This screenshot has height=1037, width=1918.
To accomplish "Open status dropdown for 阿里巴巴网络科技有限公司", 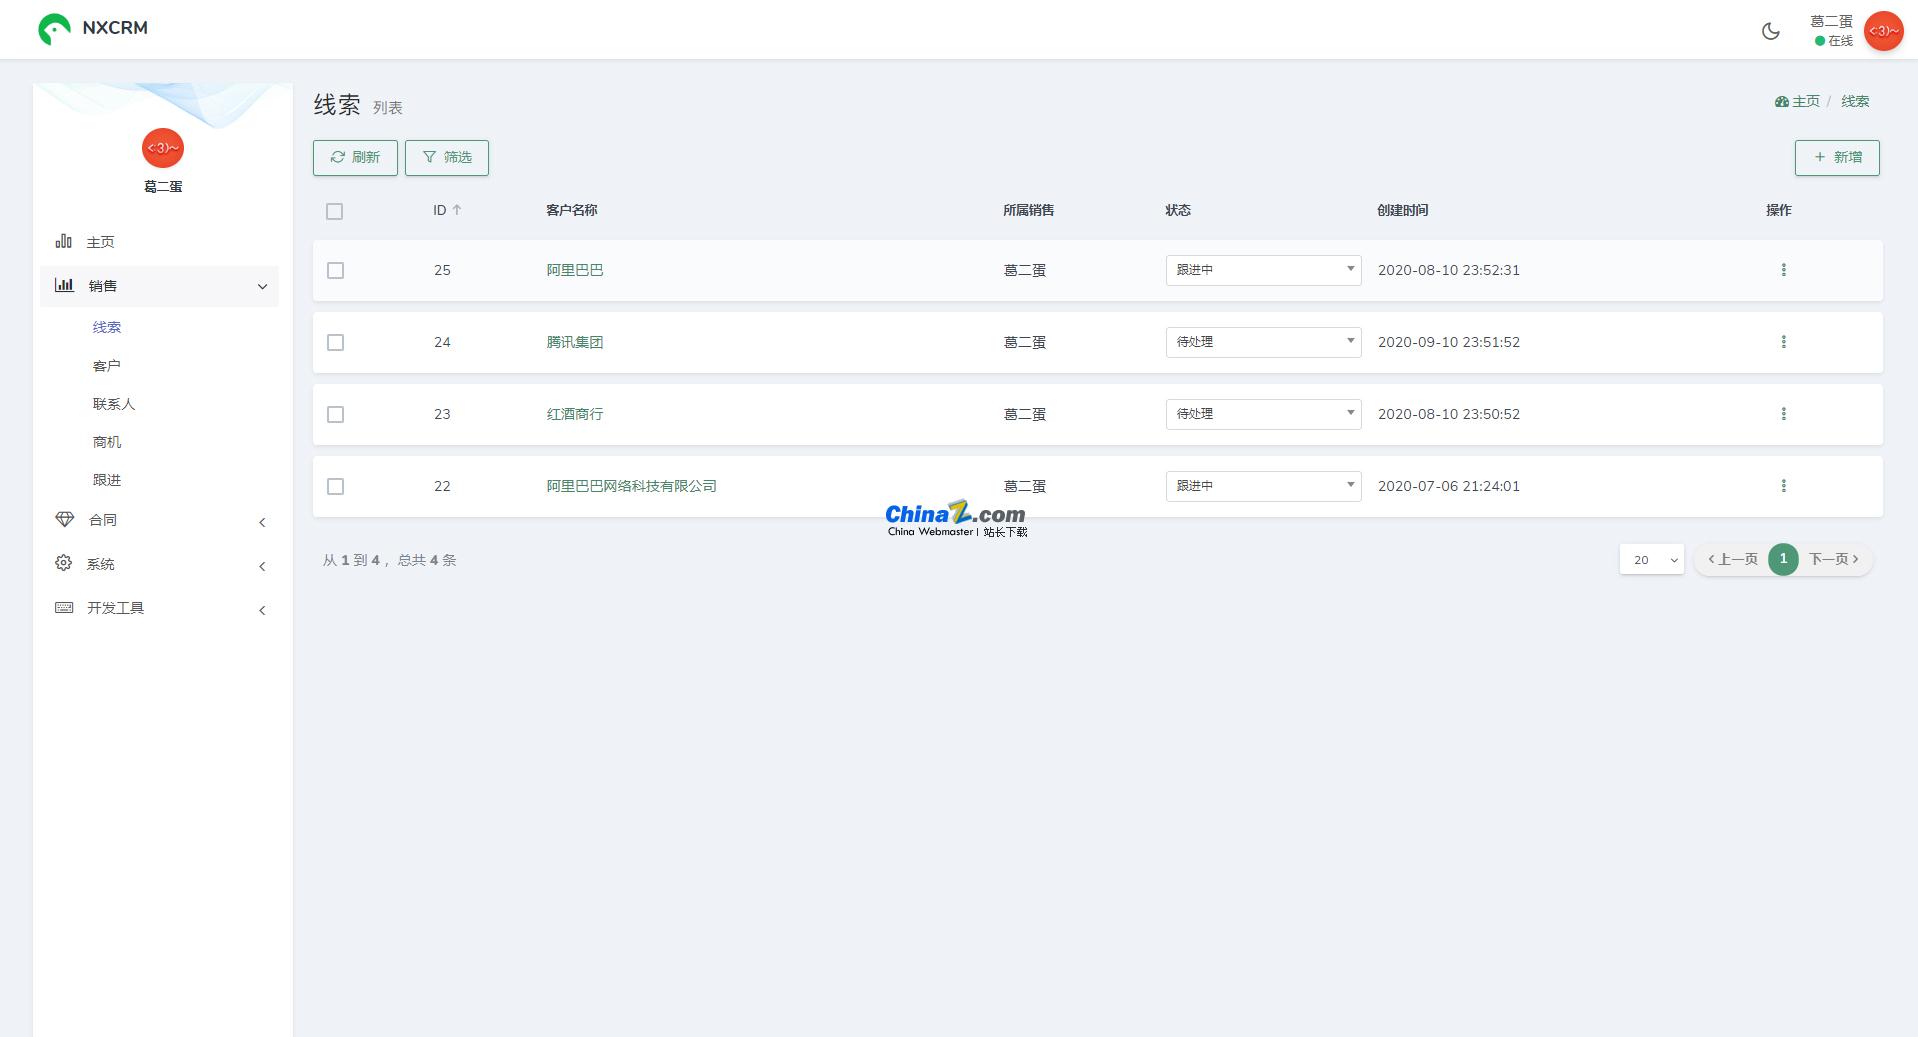I will pos(1263,486).
